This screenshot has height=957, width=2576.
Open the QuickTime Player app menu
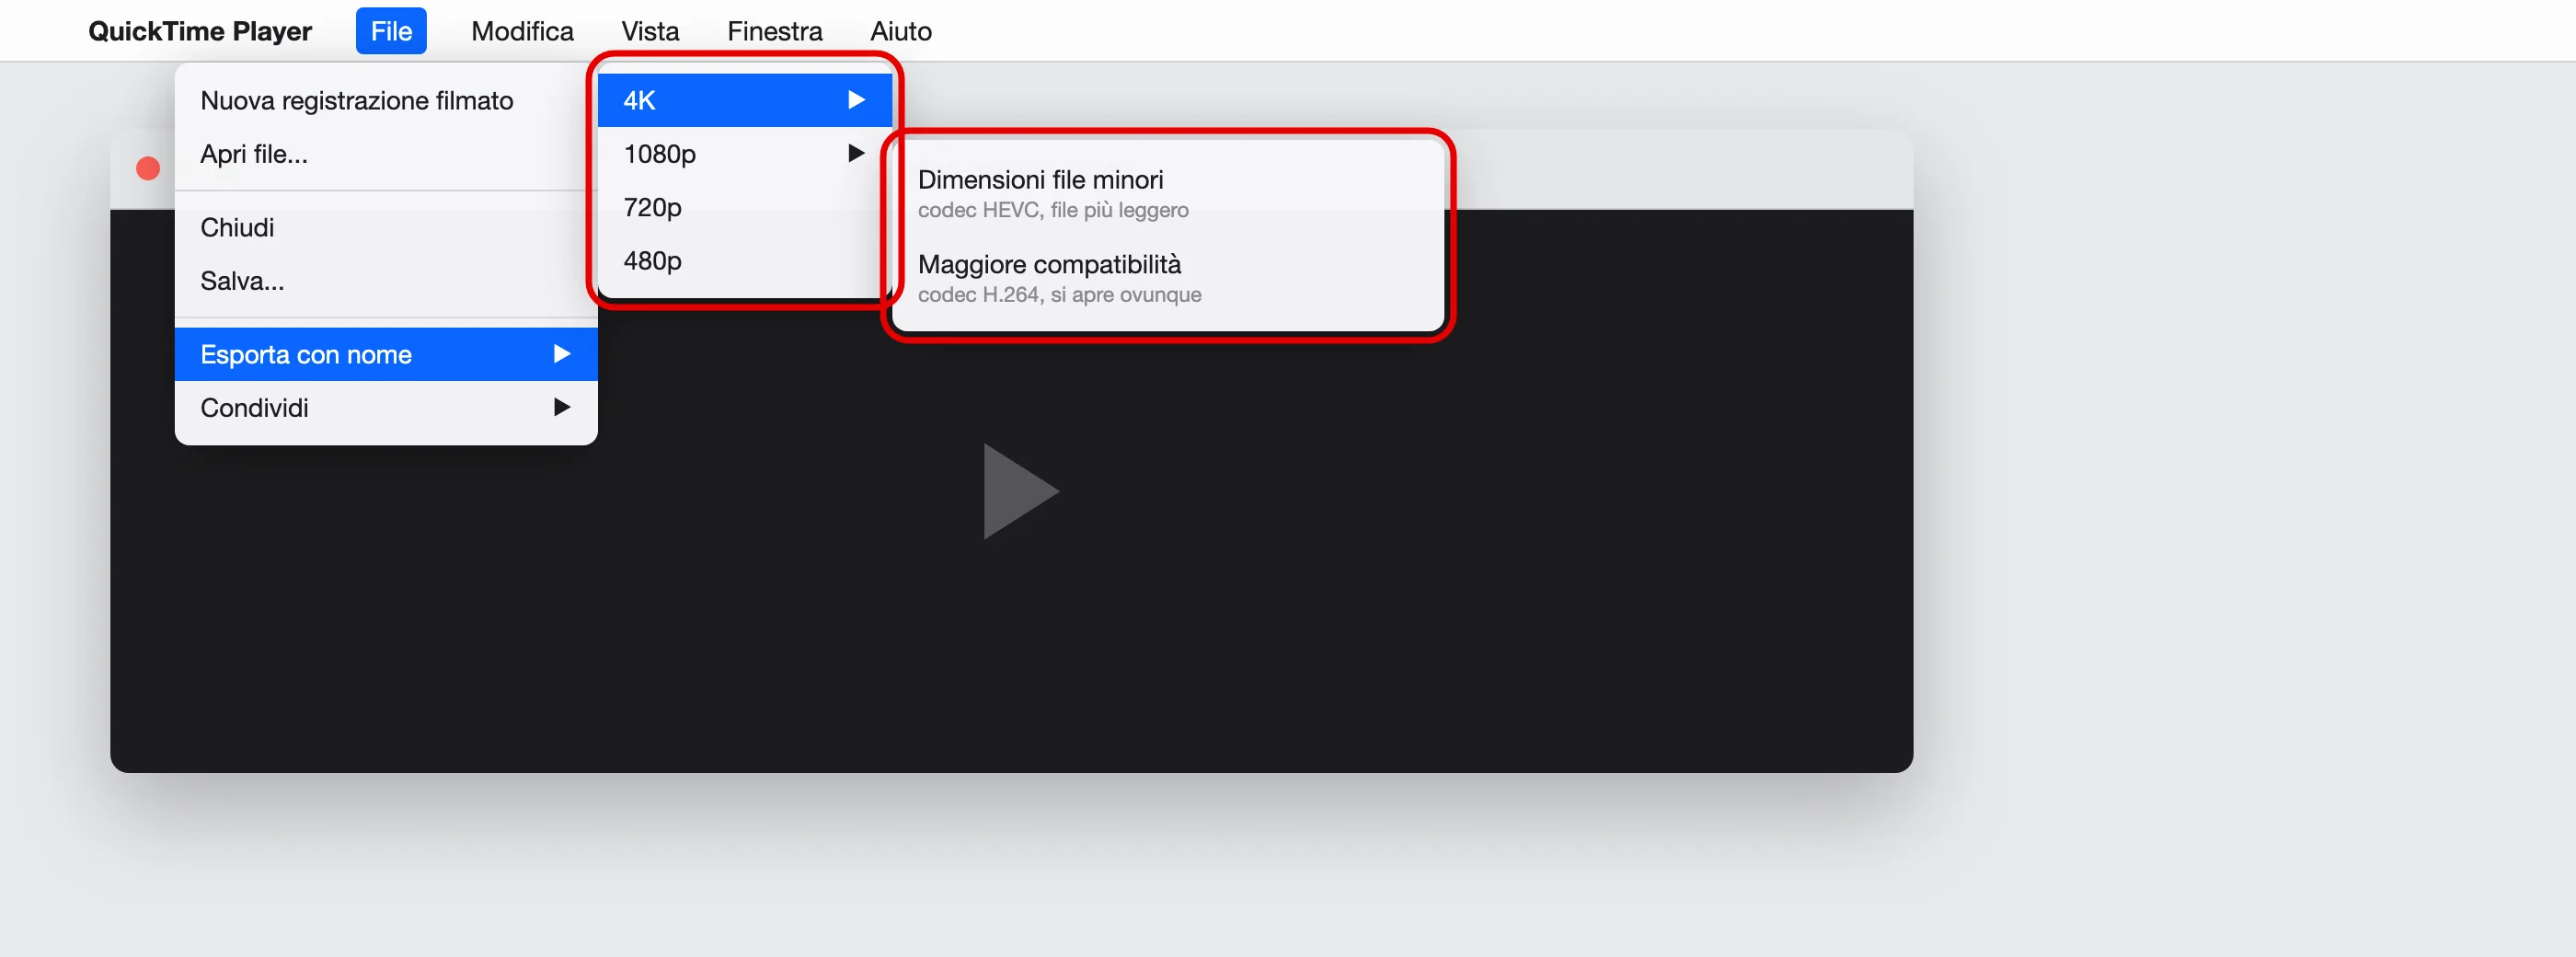tap(200, 31)
